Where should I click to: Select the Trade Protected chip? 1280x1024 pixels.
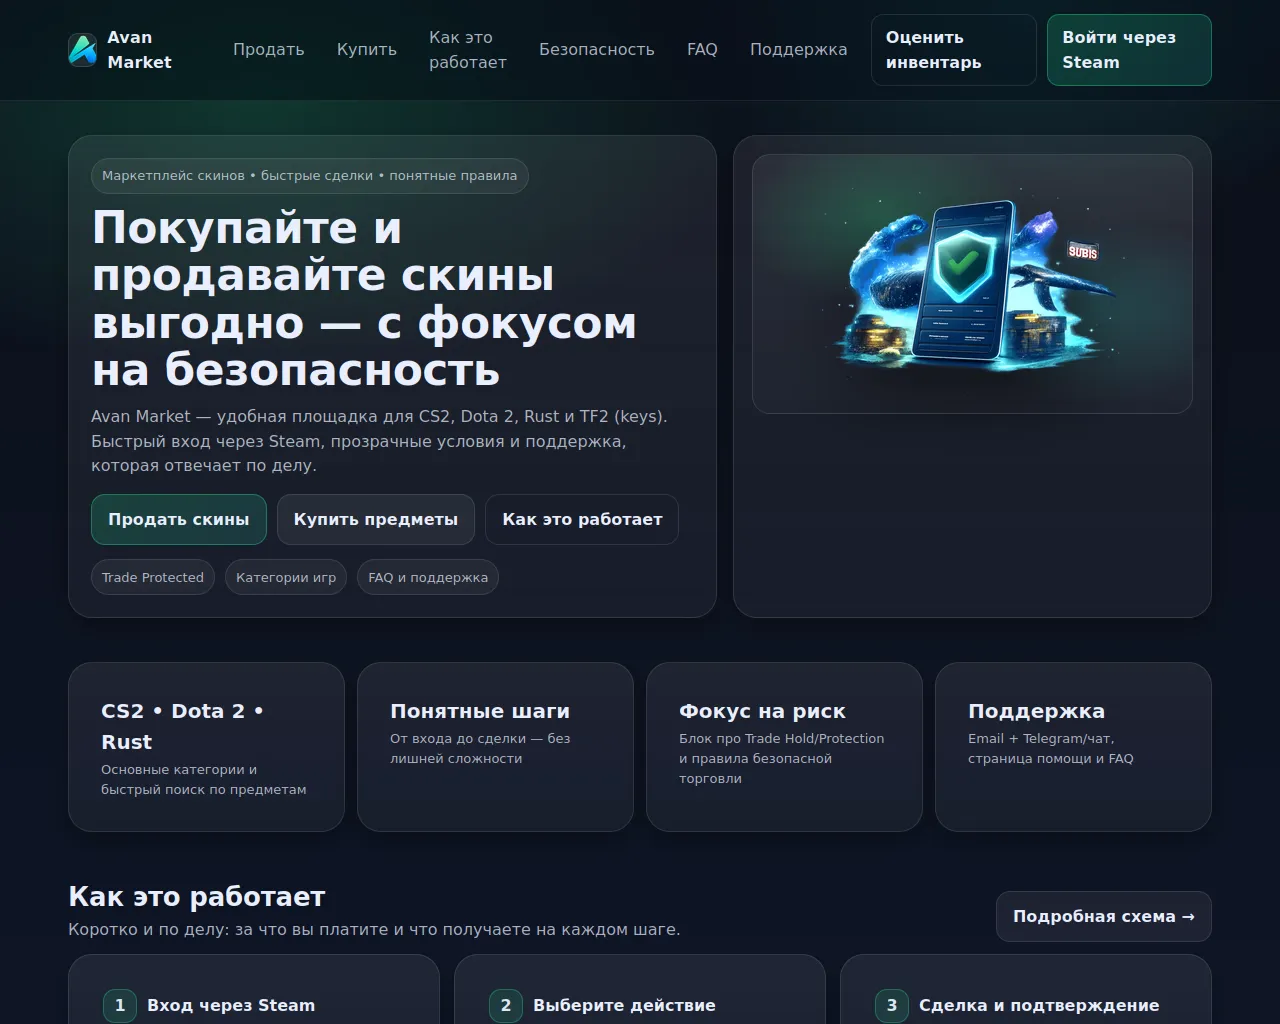(152, 577)
